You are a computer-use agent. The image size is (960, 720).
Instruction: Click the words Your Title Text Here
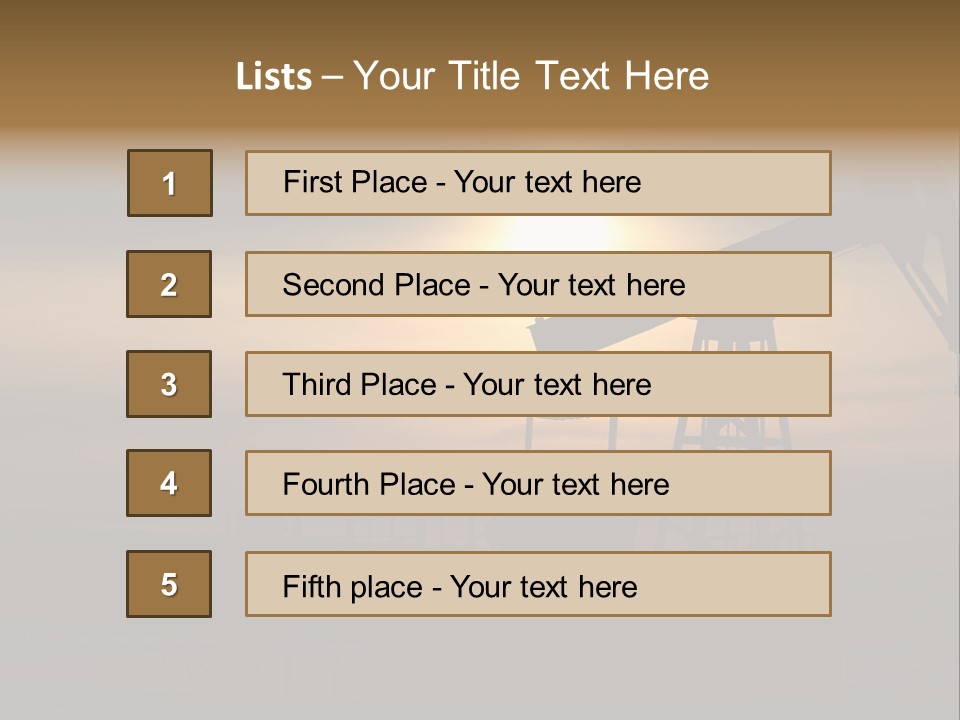coord(531,76)
